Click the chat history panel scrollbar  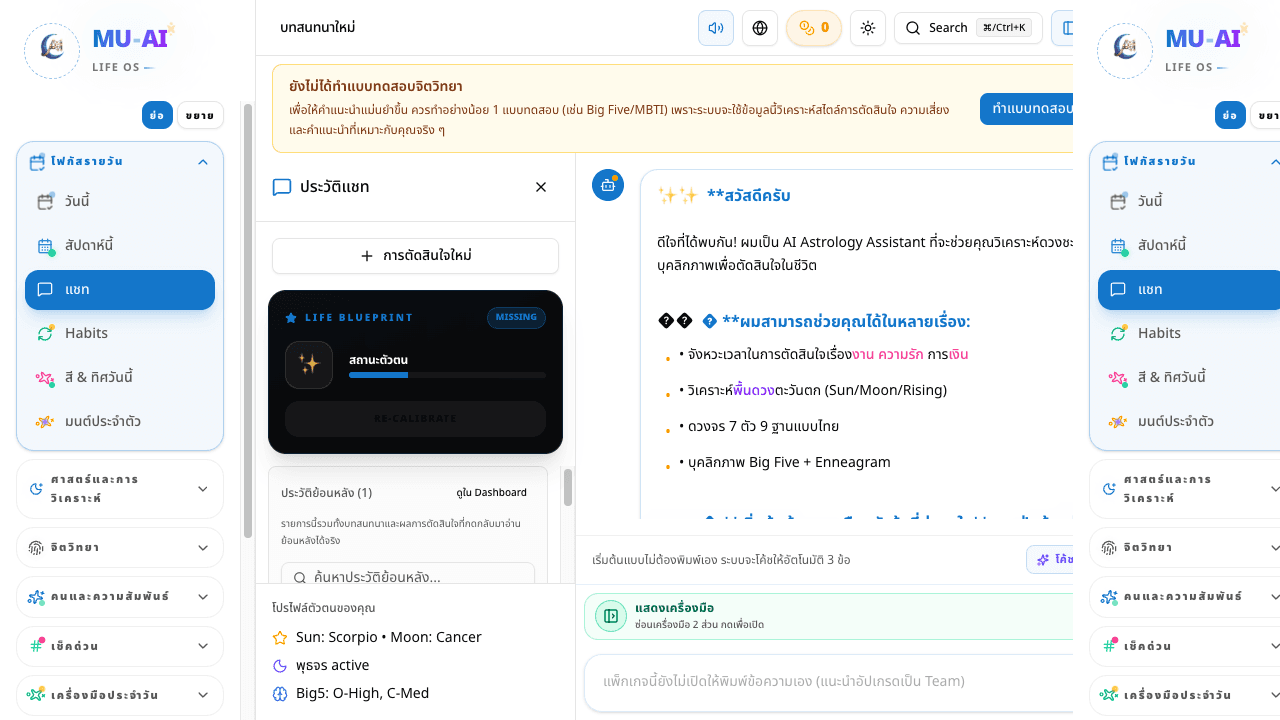point(568,488)
